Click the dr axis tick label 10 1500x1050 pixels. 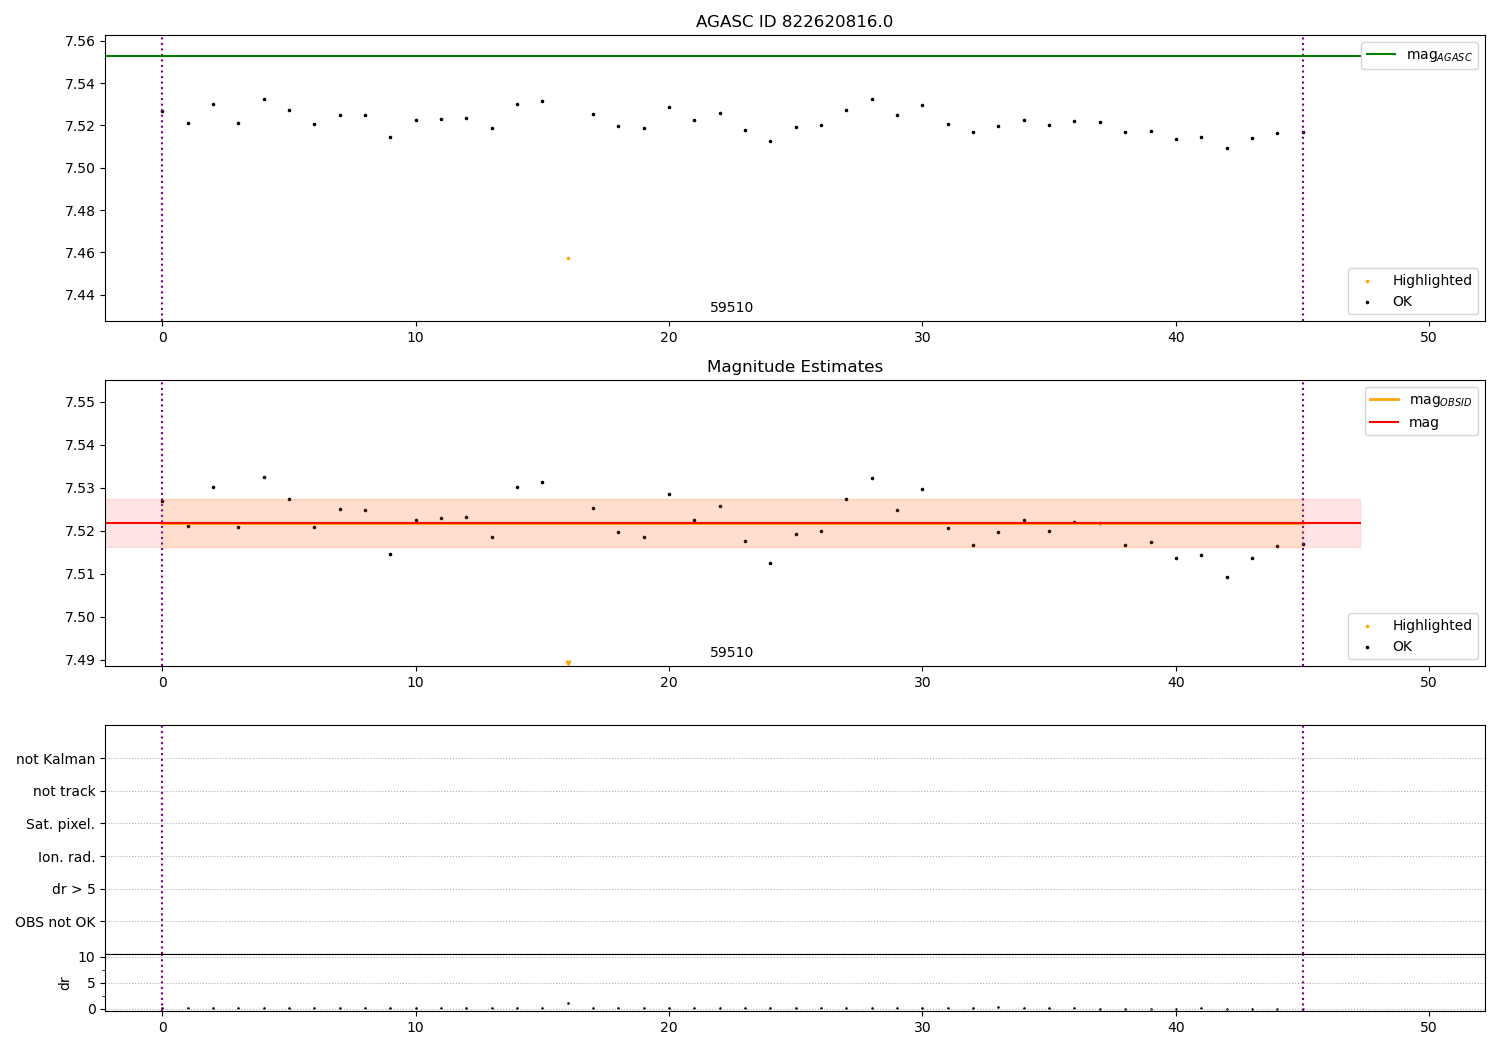[86, 957]
